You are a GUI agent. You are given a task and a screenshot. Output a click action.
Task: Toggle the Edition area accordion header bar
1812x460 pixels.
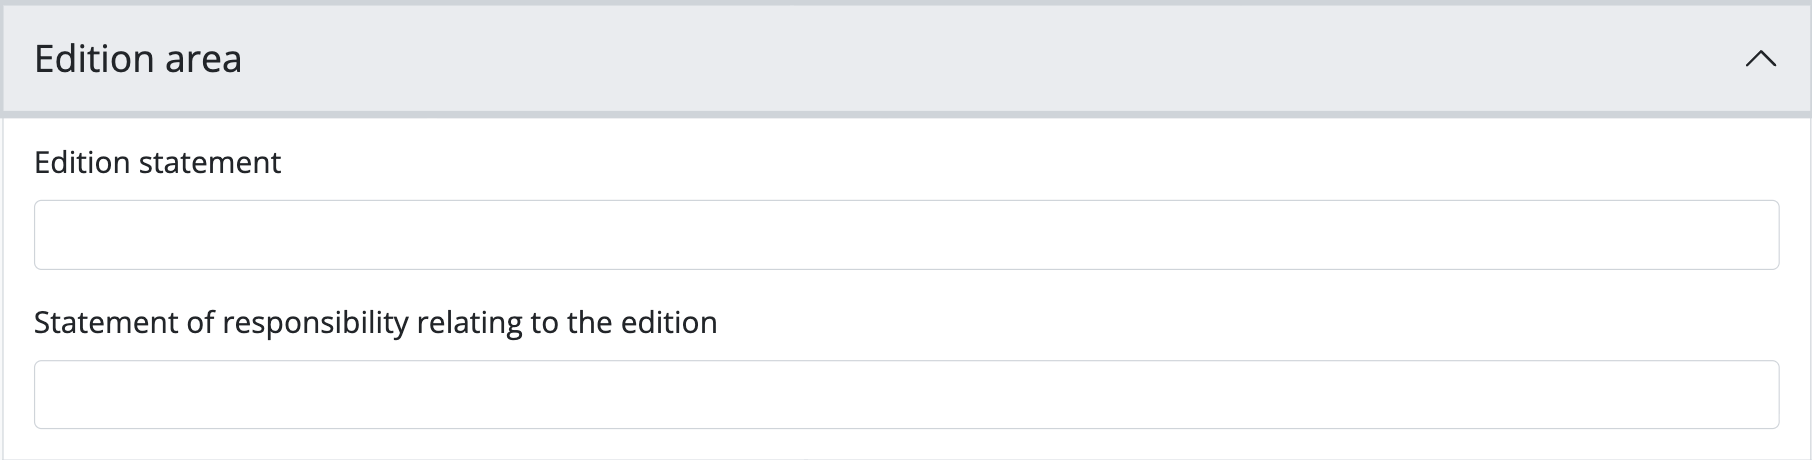[x=900, y=59]
